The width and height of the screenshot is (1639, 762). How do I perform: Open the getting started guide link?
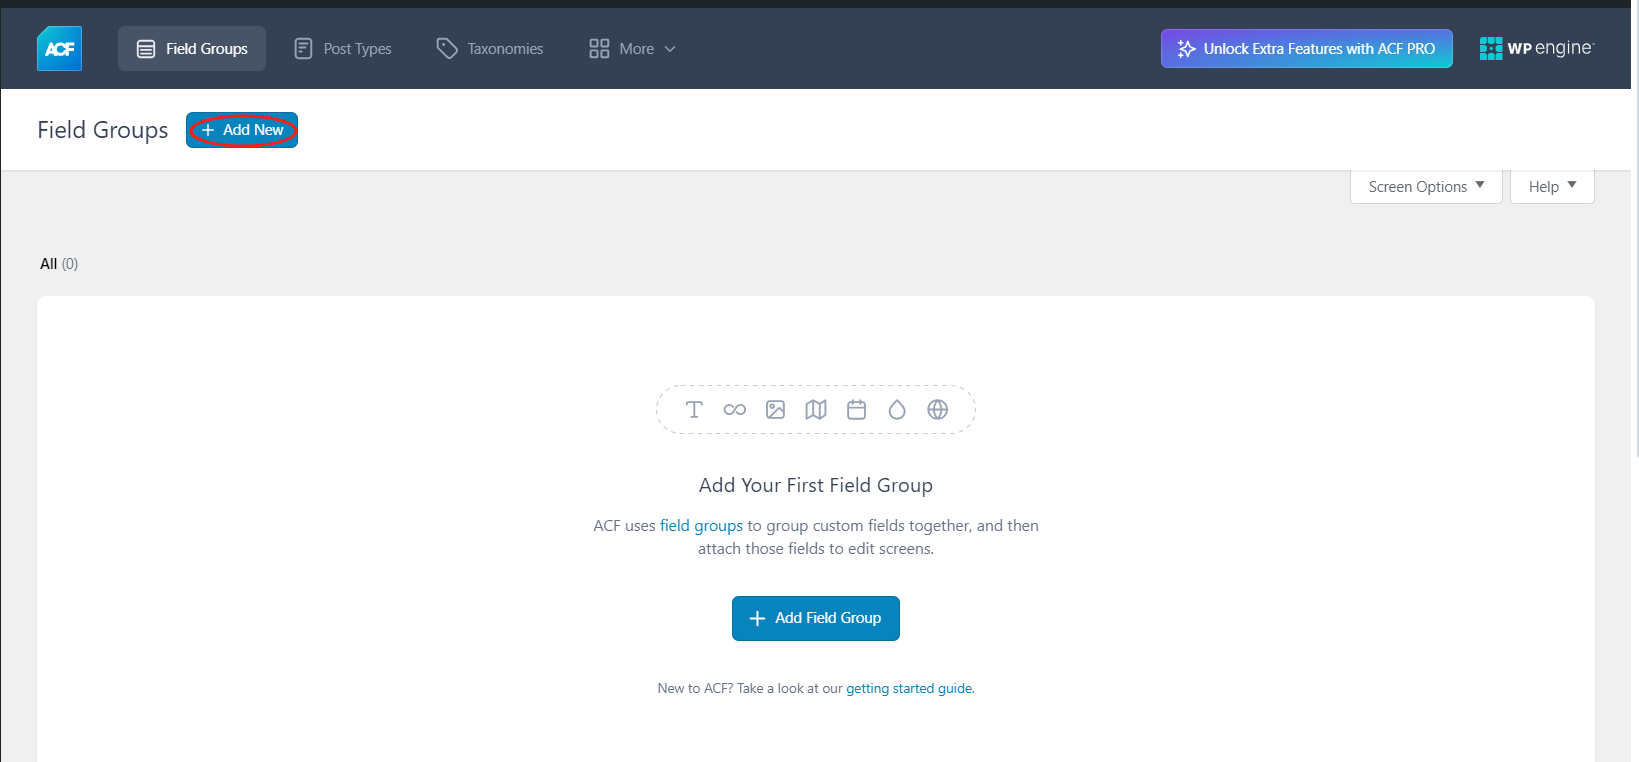click(x=908, y=688)
